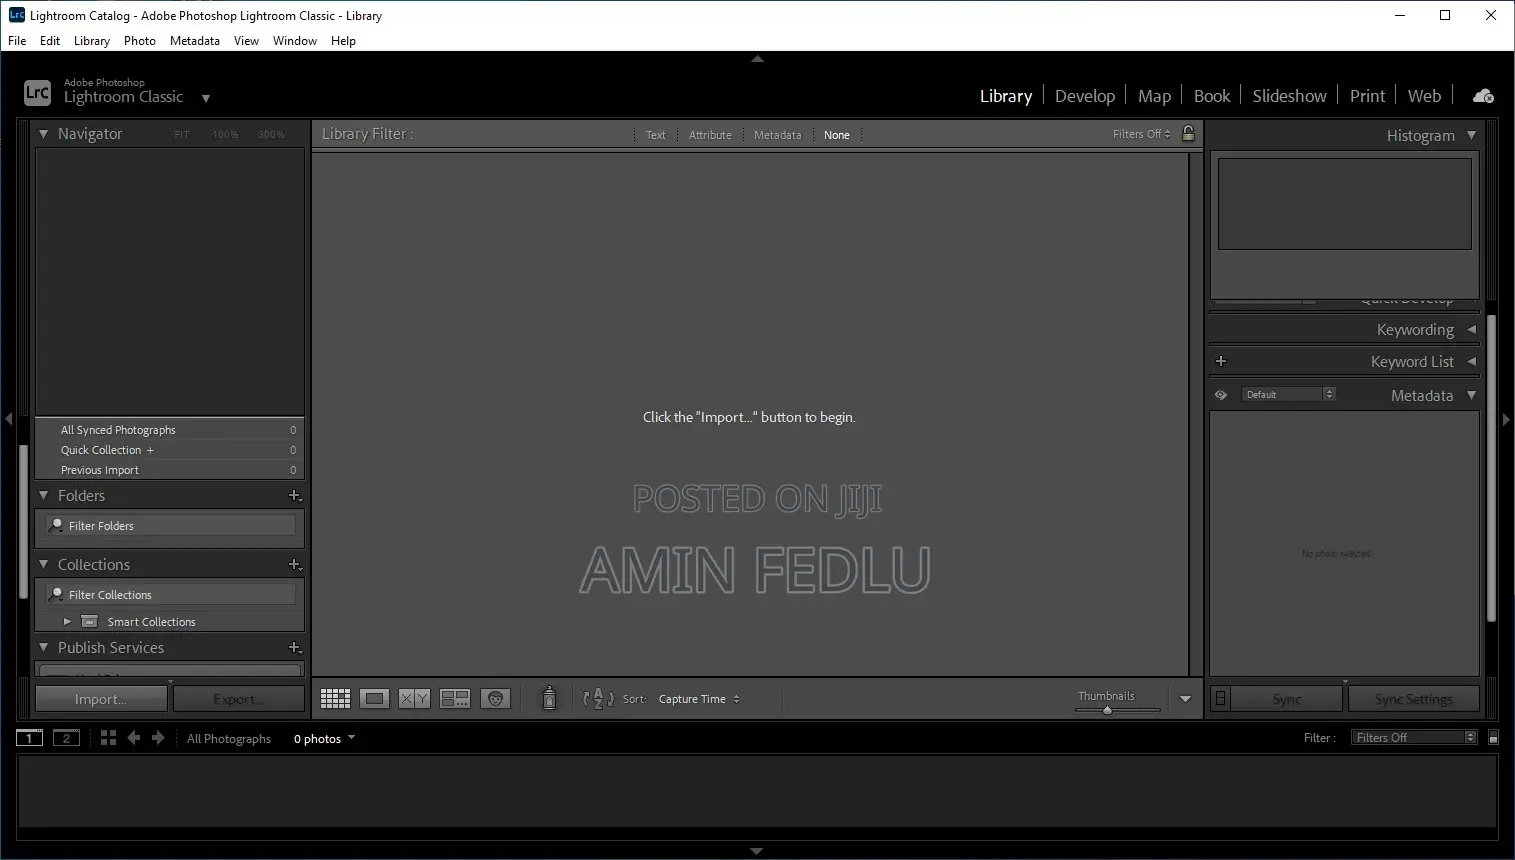Screen dimensions: 1515x860
Task: Enable the None filter option
Action: (x=836, y=134)
